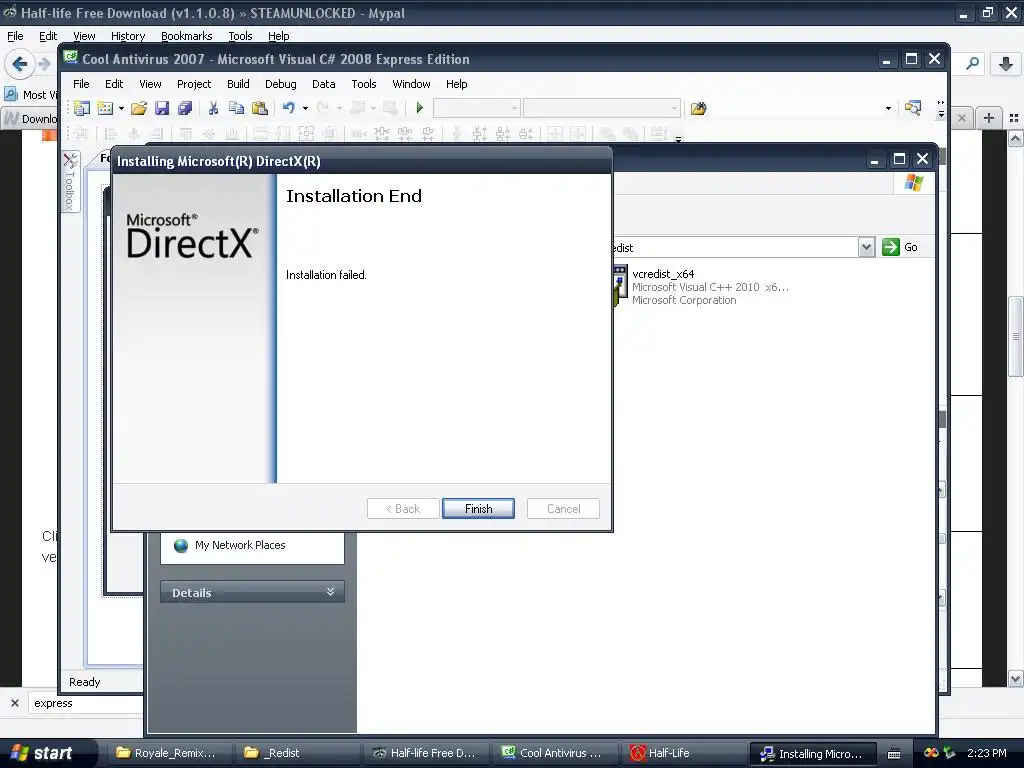Open Mypal's Bookmarks menu
The image size is (1024, 768).
tap(187, 37)
